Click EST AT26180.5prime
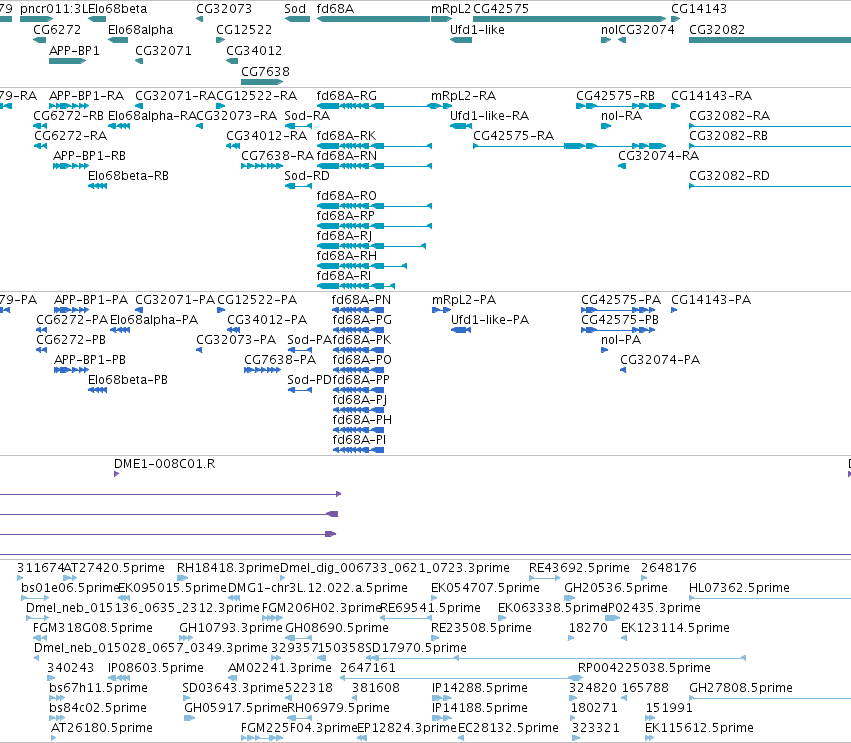This screenshot has height=743, width=851. point(101,728)
